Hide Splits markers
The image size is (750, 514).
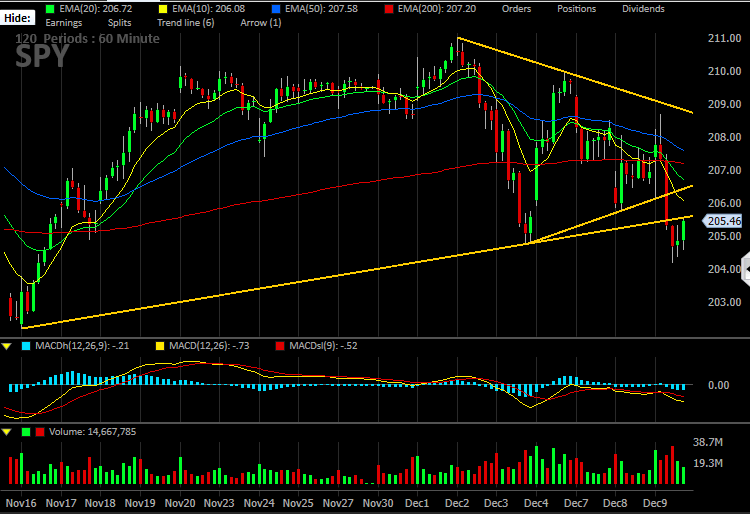[x=119, y=22]
